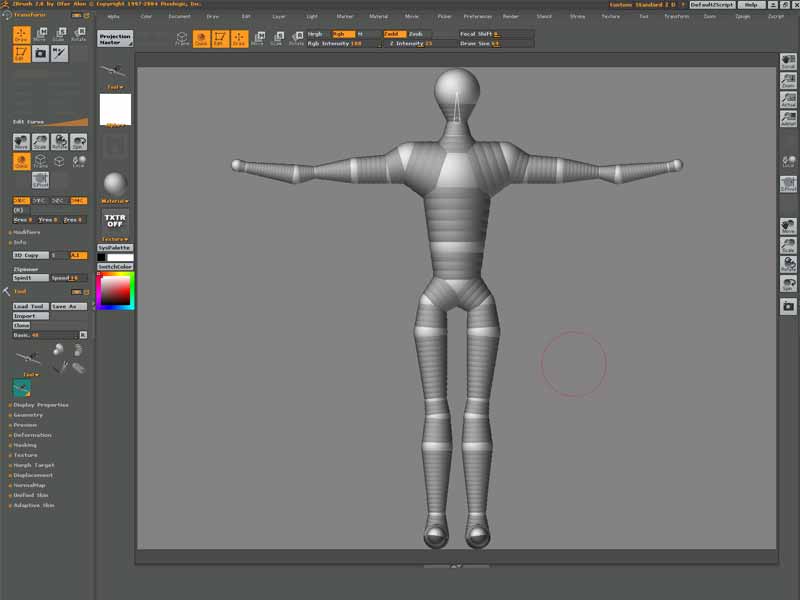
Task: Click the Projection Master button
Action: (115, 39)
